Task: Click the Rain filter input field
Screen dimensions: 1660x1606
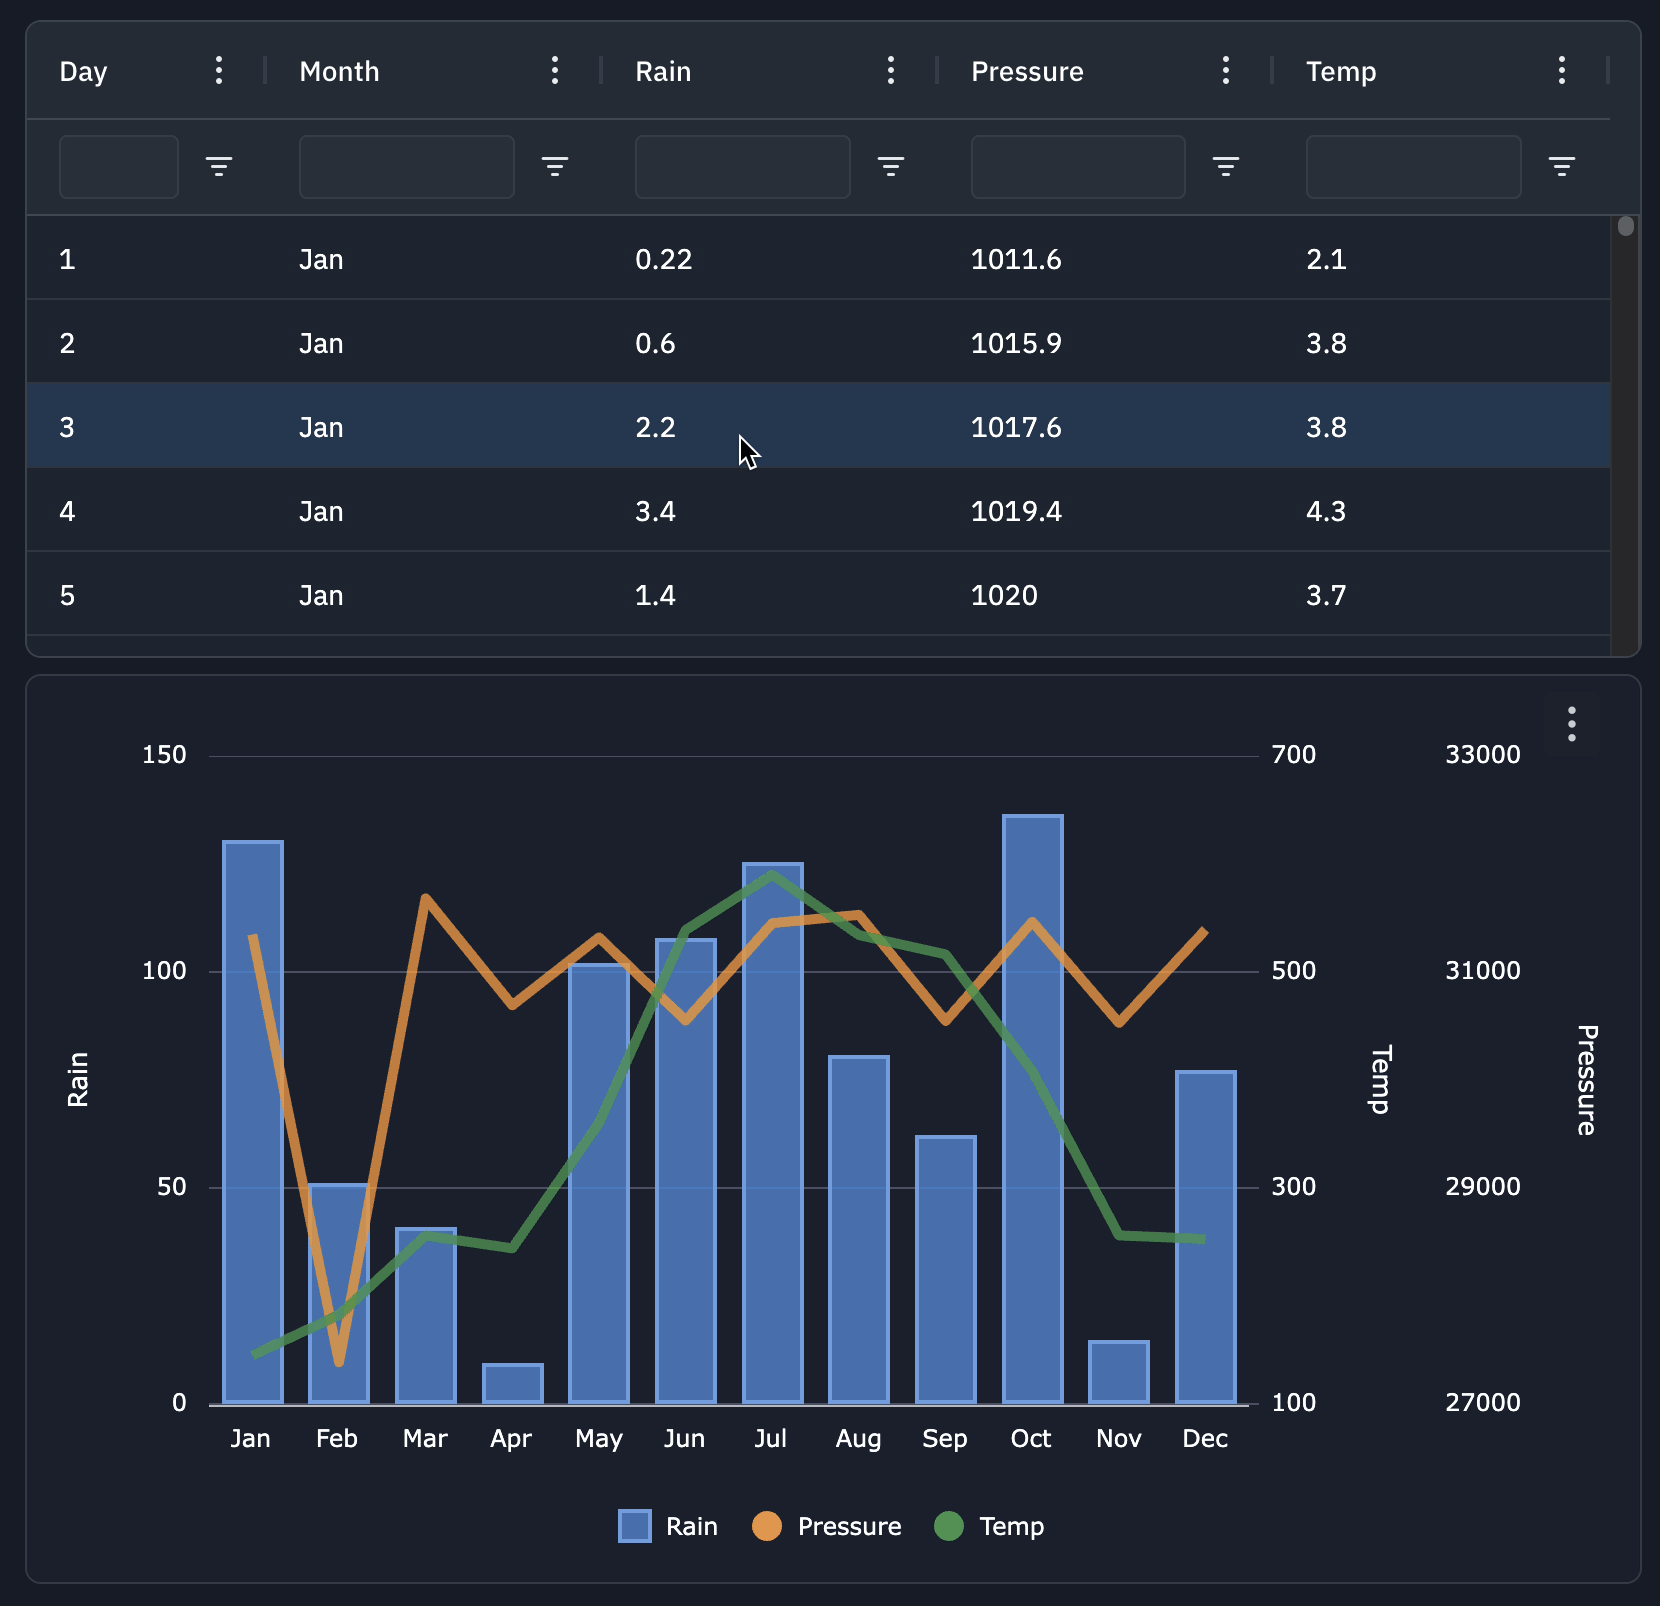Action: (x=743, y=167)
